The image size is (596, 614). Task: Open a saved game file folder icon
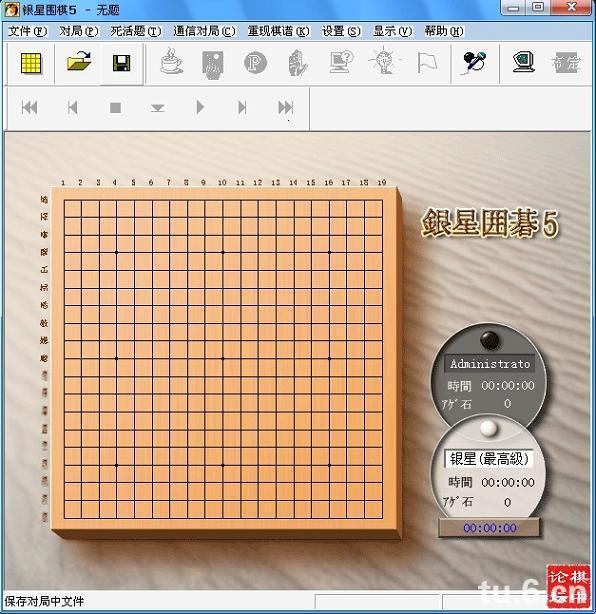tap(78, 62)
